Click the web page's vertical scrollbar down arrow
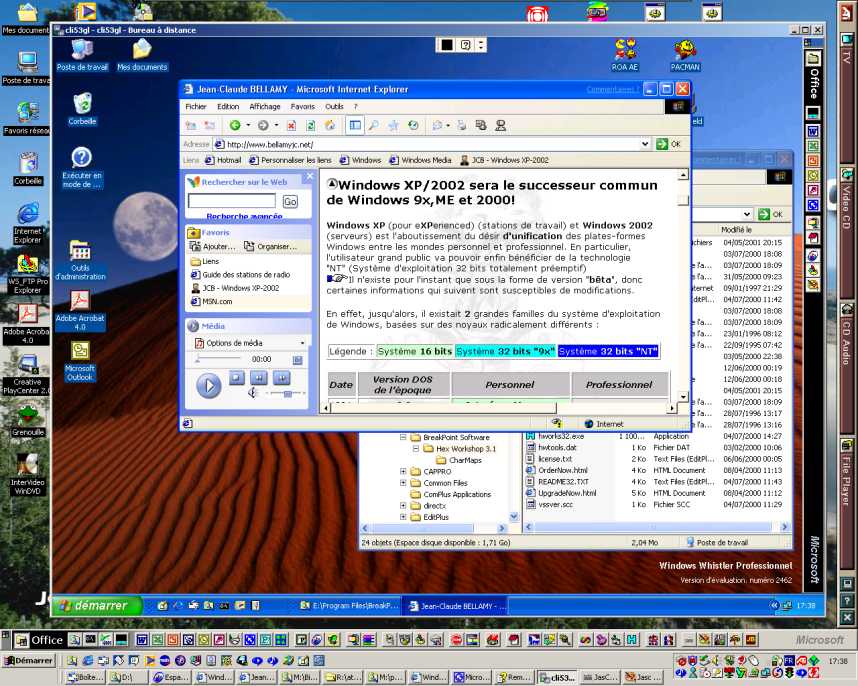858x686 pixels. tap(683, 397)
